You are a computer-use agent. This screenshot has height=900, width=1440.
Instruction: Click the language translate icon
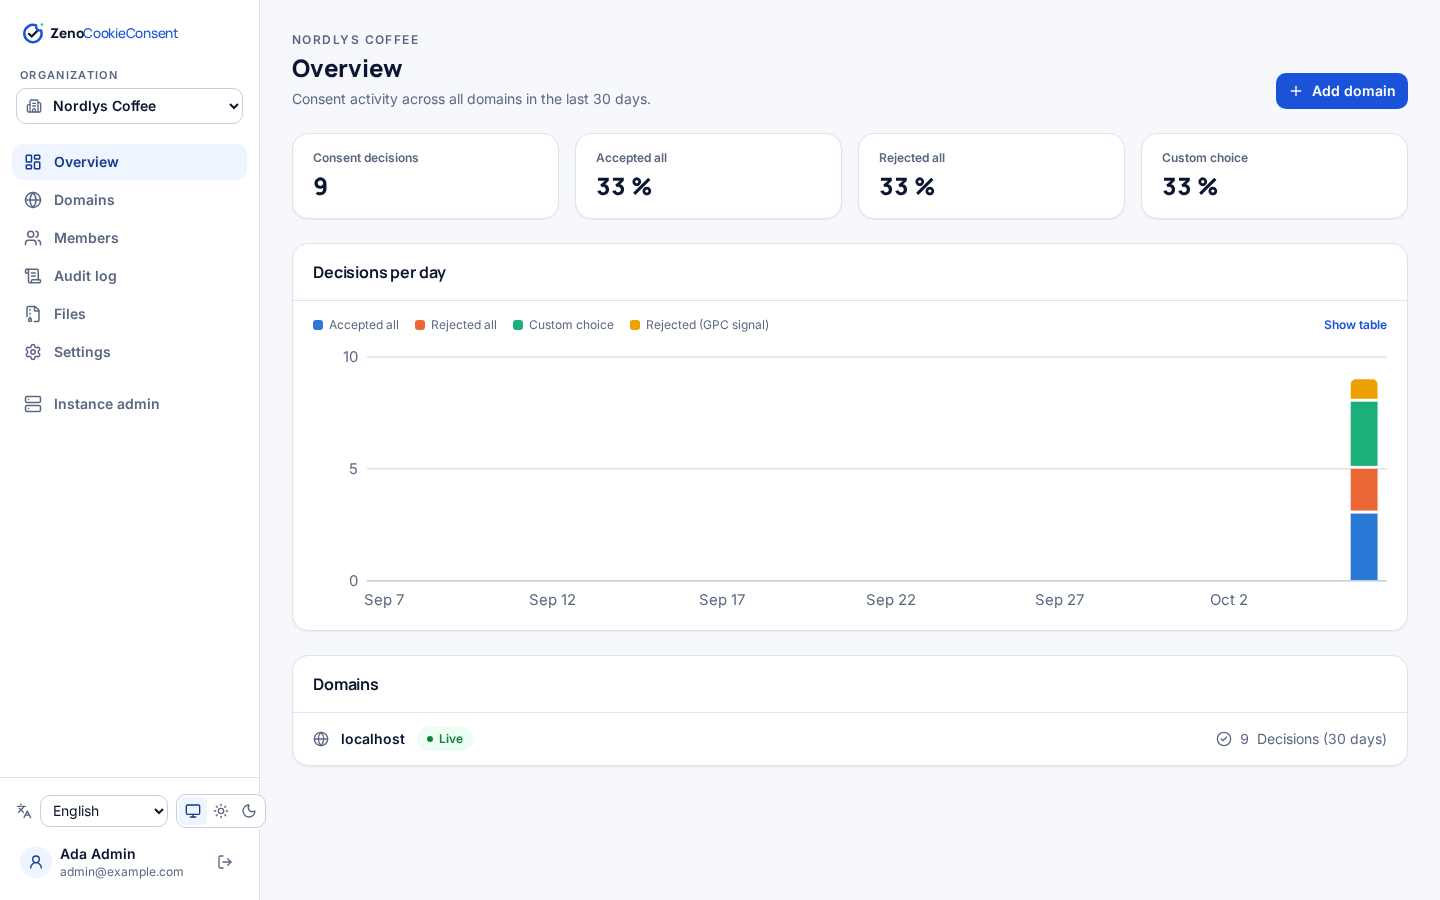(x=24, y=811)
